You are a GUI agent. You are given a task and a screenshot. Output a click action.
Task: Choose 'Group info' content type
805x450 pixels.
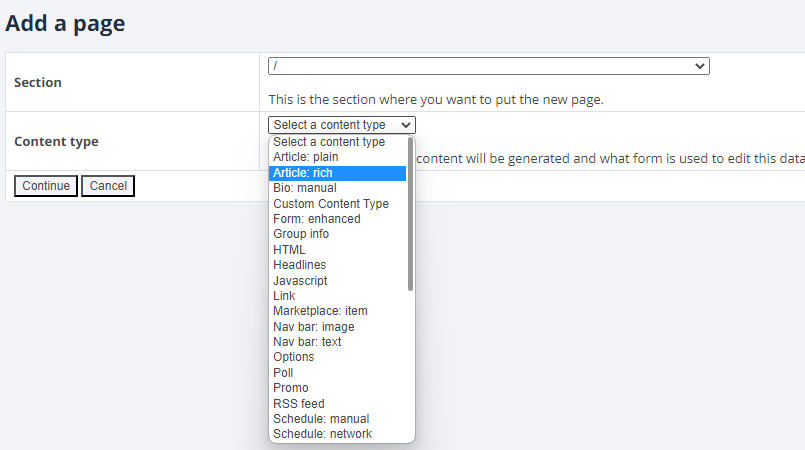301,234
